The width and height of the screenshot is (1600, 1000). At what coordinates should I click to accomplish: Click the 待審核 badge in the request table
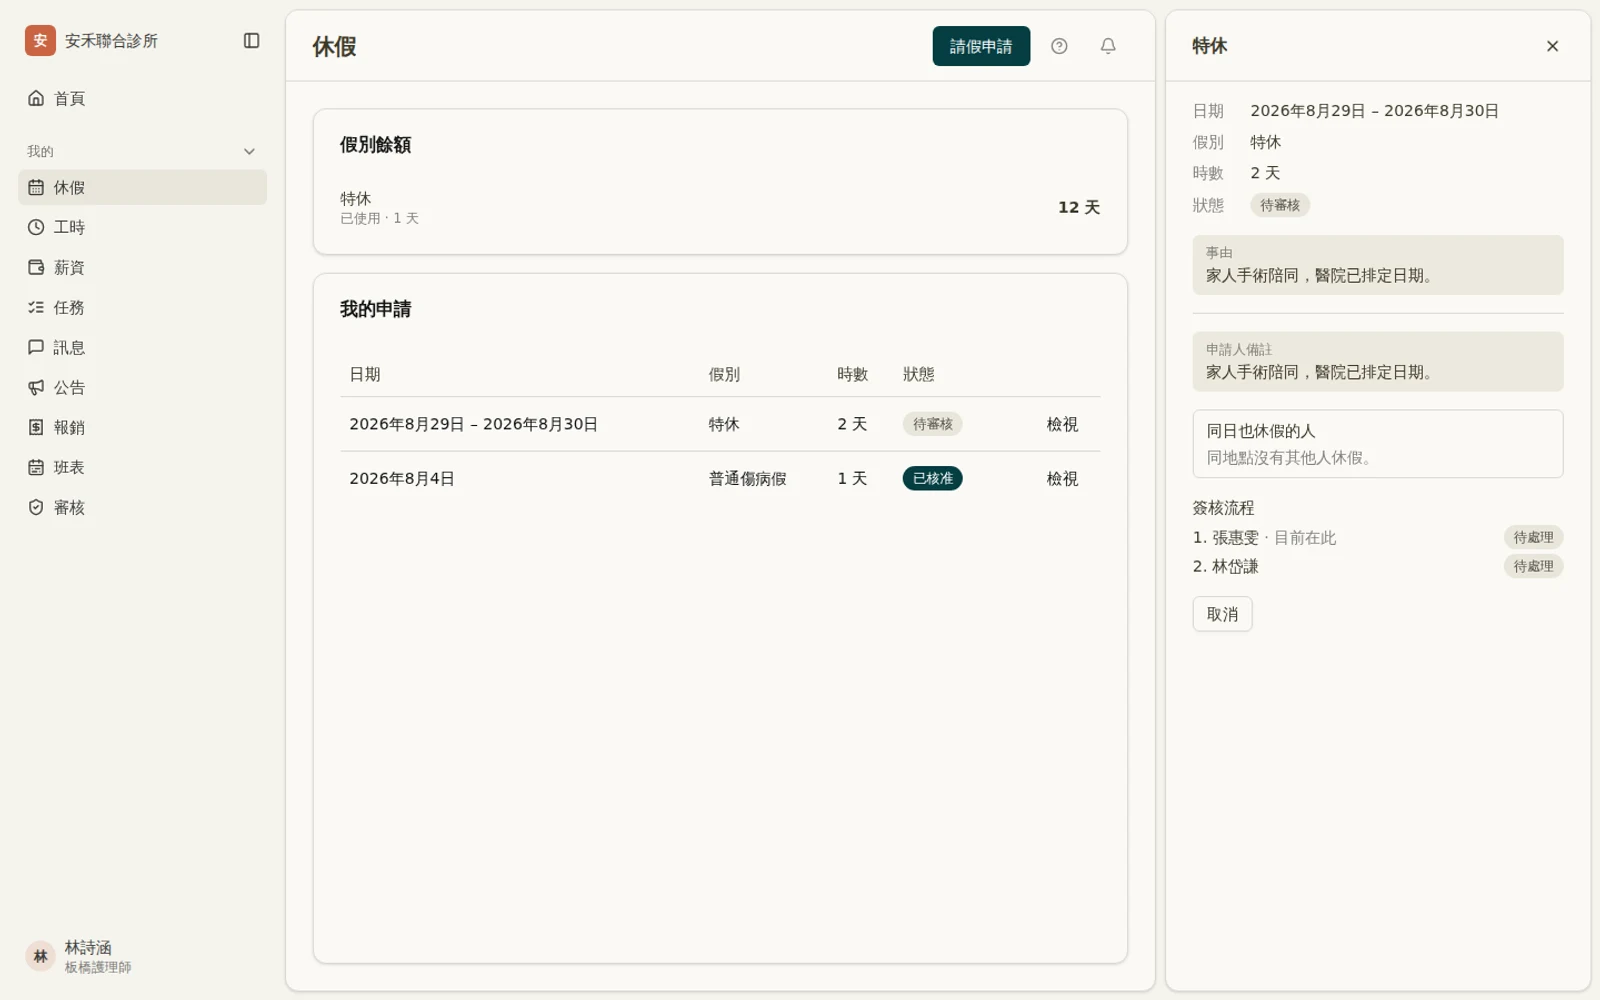pos(932,424)
